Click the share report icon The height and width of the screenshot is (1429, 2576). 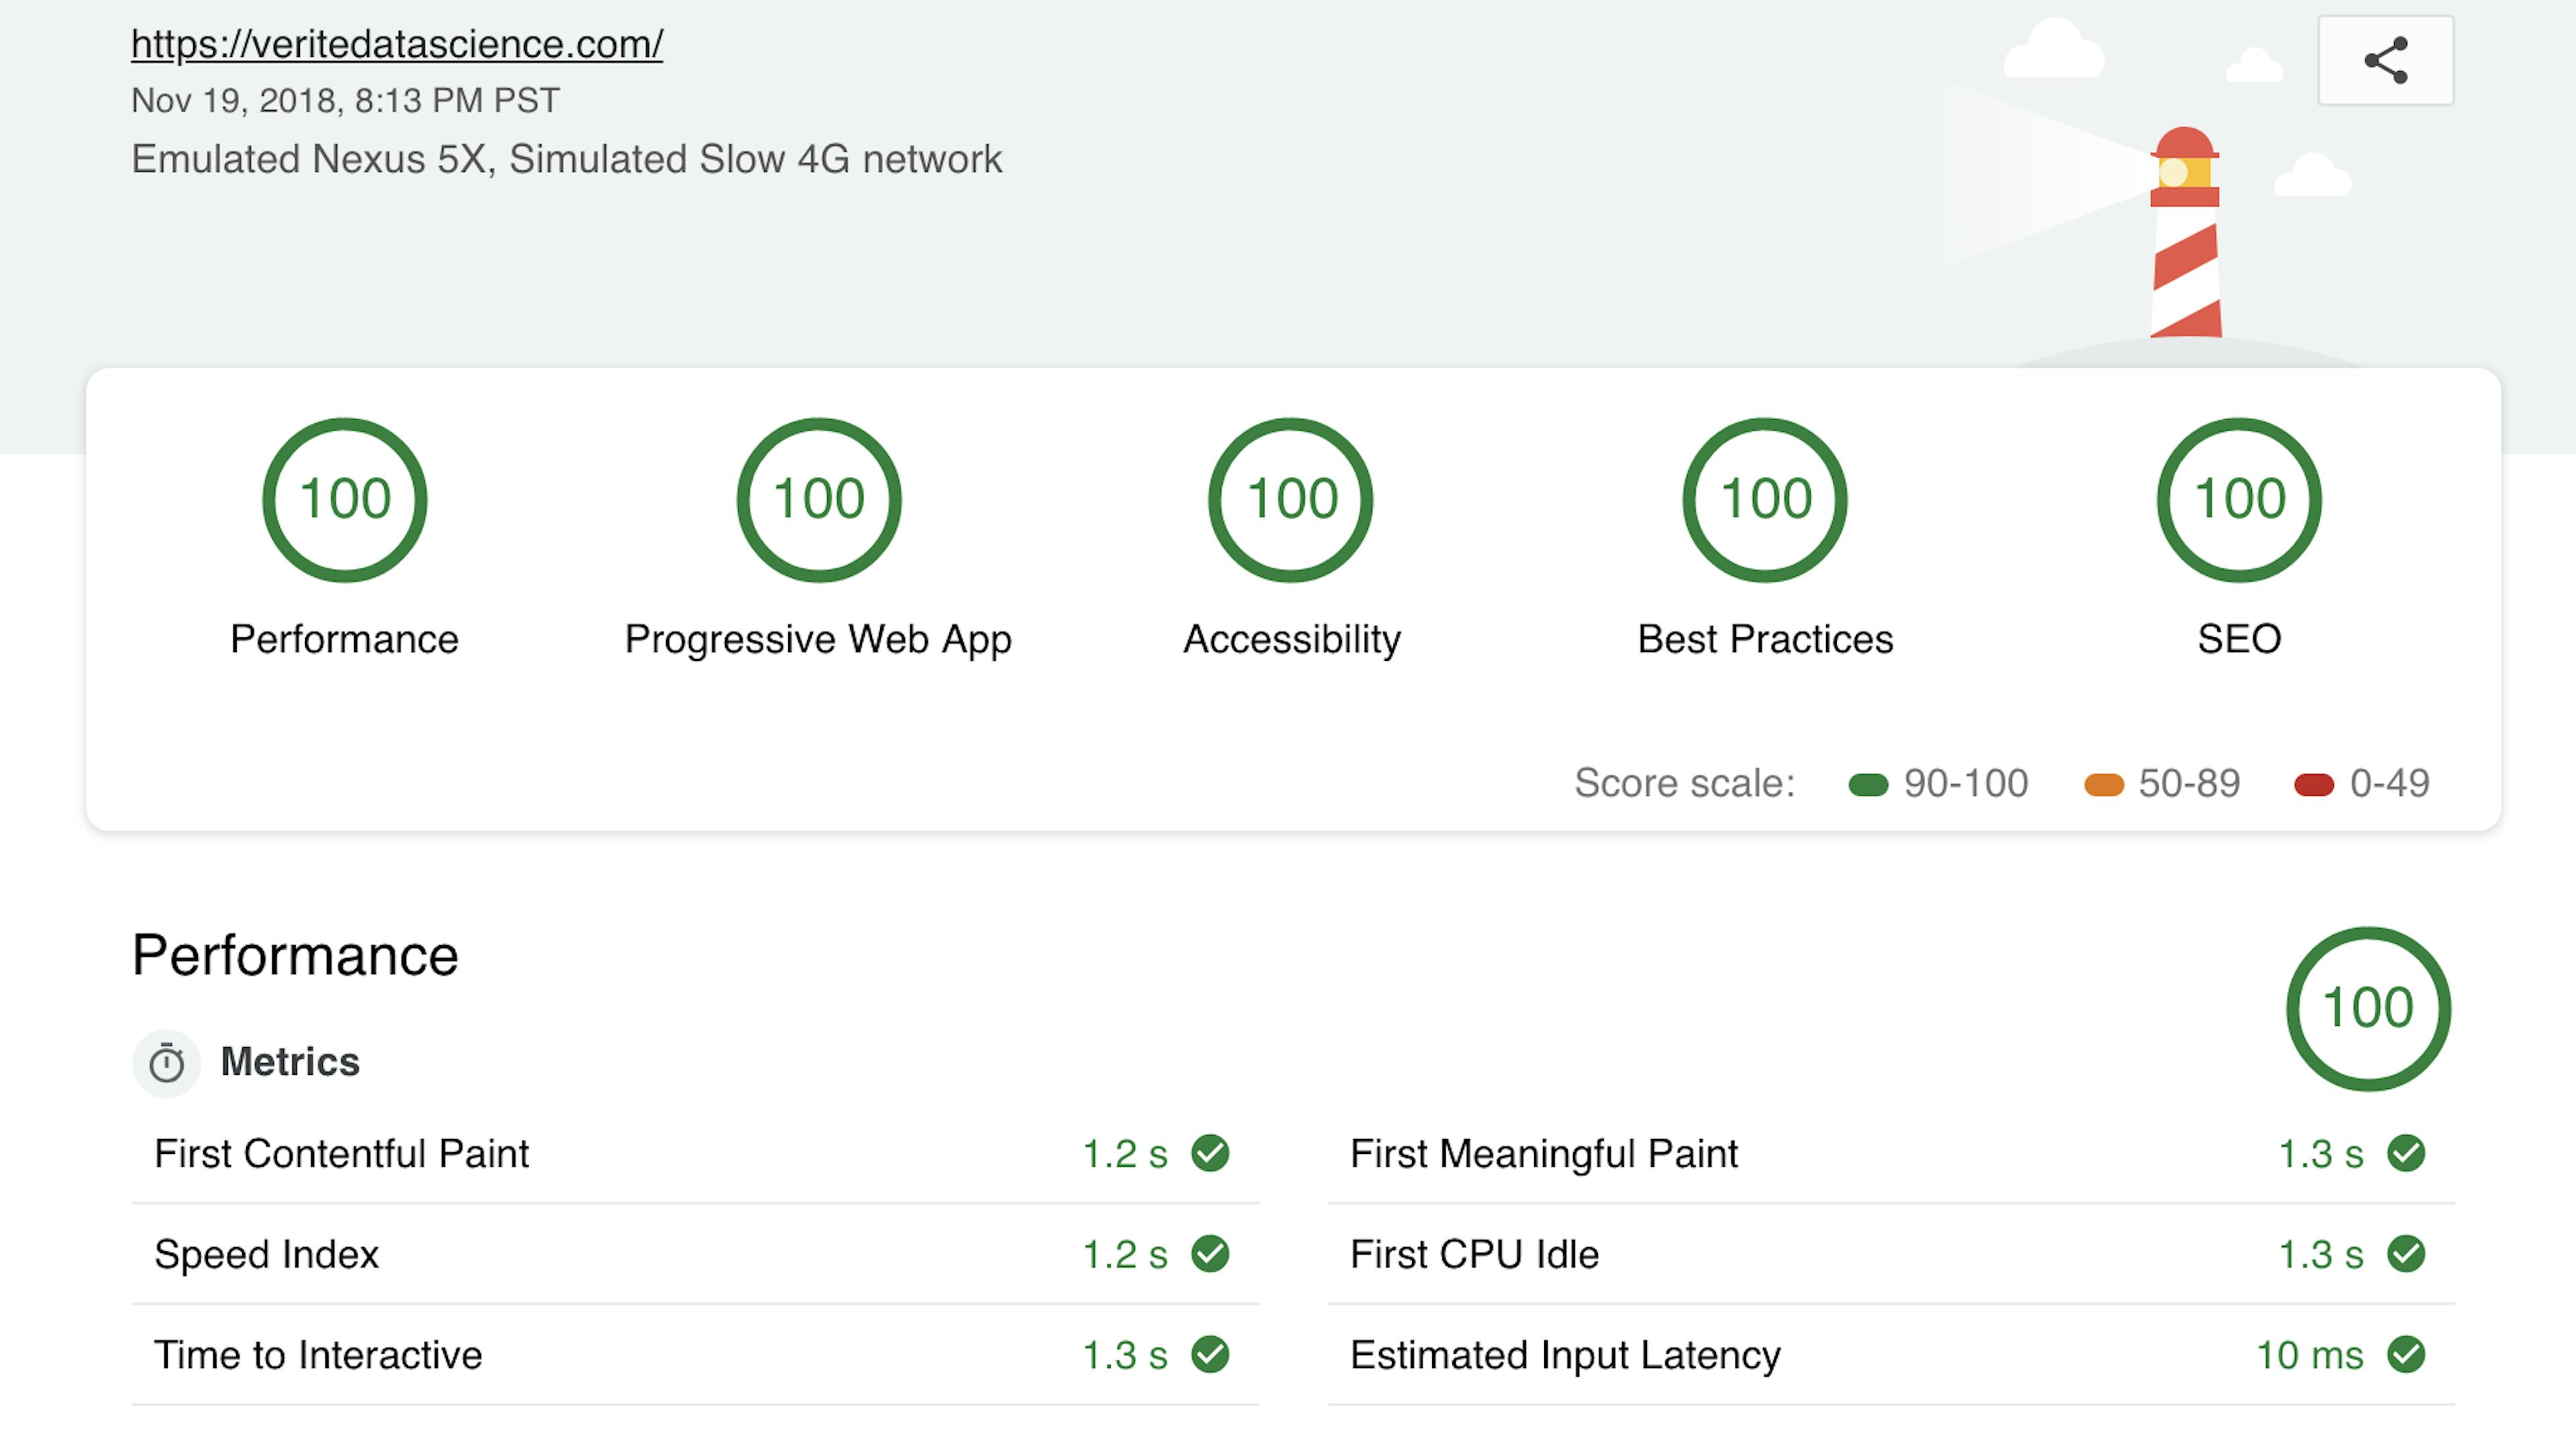(x=2385, y=60)
